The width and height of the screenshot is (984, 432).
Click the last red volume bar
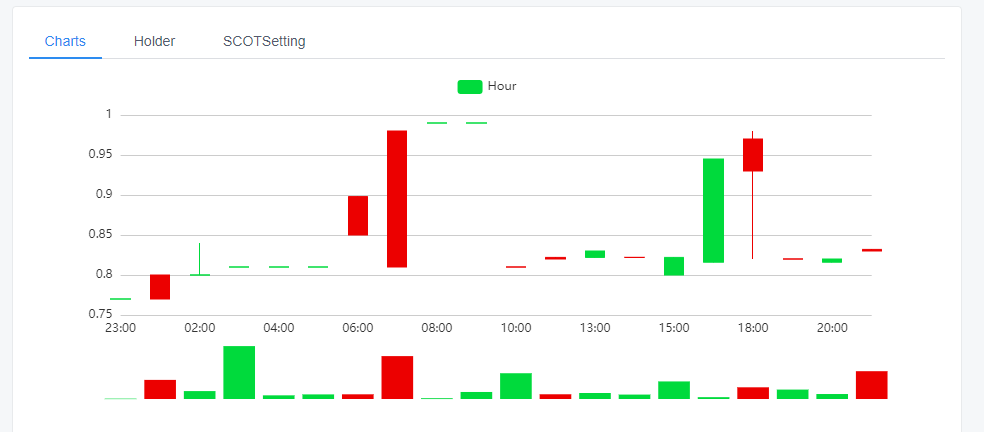[x=872, y=385]
